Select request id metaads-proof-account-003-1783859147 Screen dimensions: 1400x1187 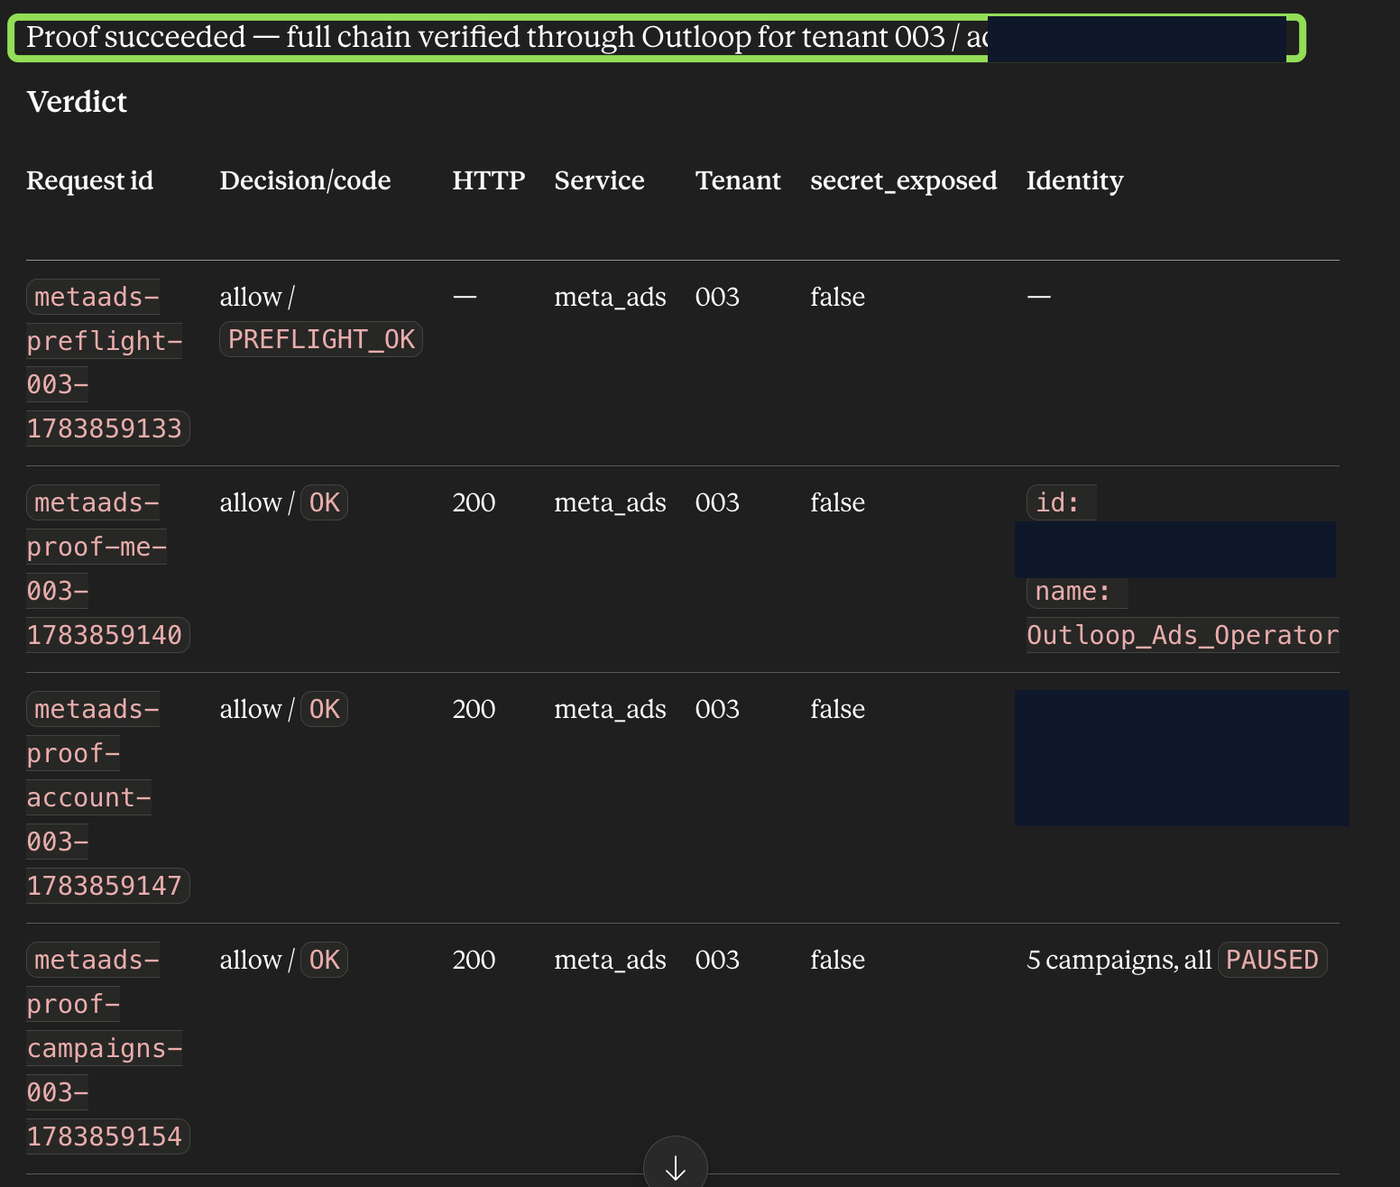tap(106, 797)
